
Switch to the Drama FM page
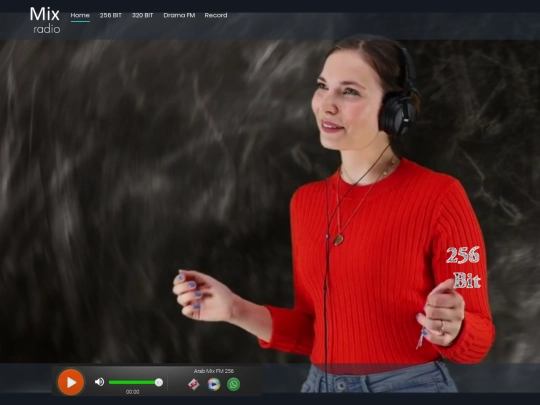coord(179,15)
